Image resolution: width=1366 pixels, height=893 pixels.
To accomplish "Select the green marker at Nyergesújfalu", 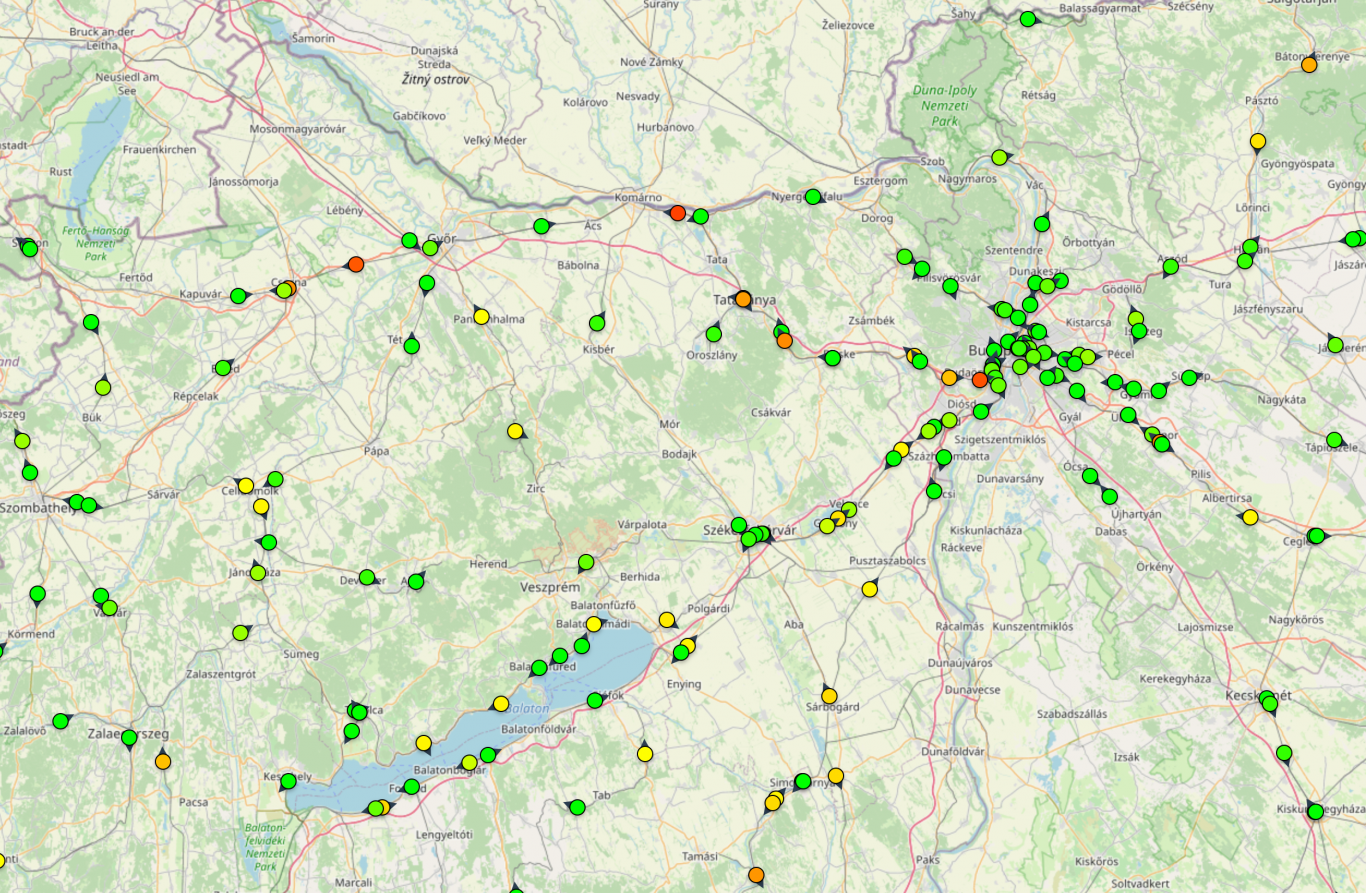I will [813, 197].
